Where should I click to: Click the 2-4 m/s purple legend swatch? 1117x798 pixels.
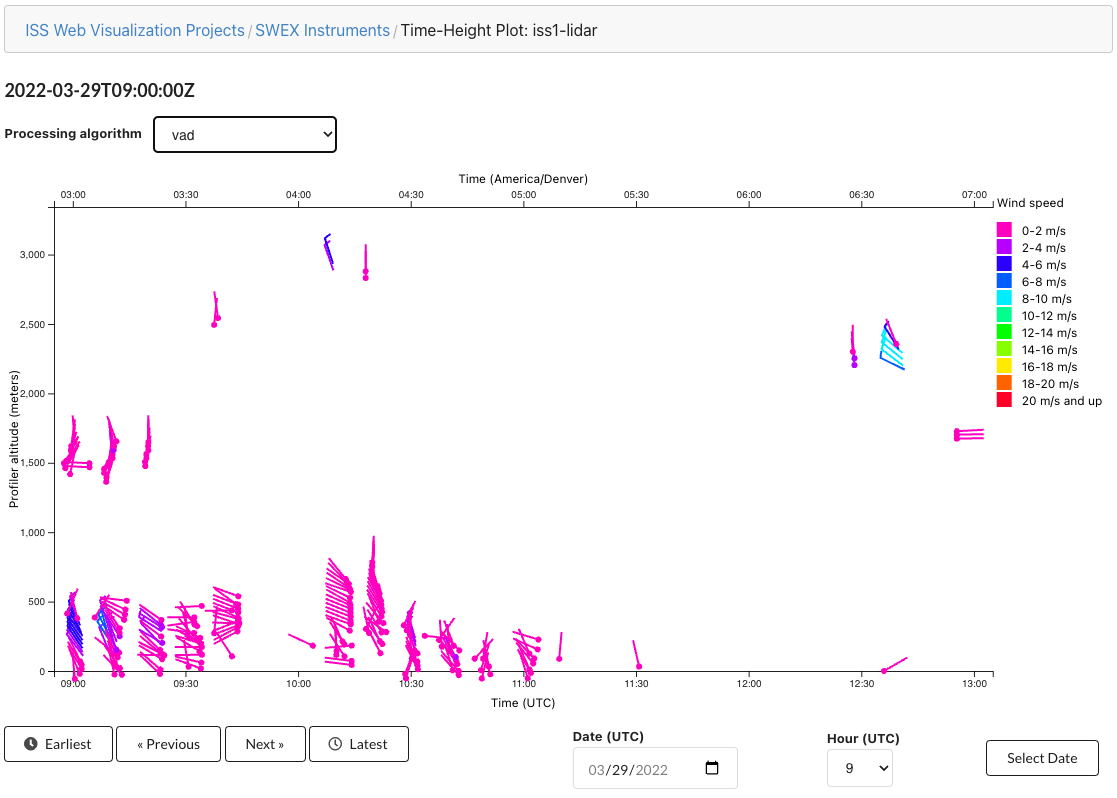(x=1004, y=247)
